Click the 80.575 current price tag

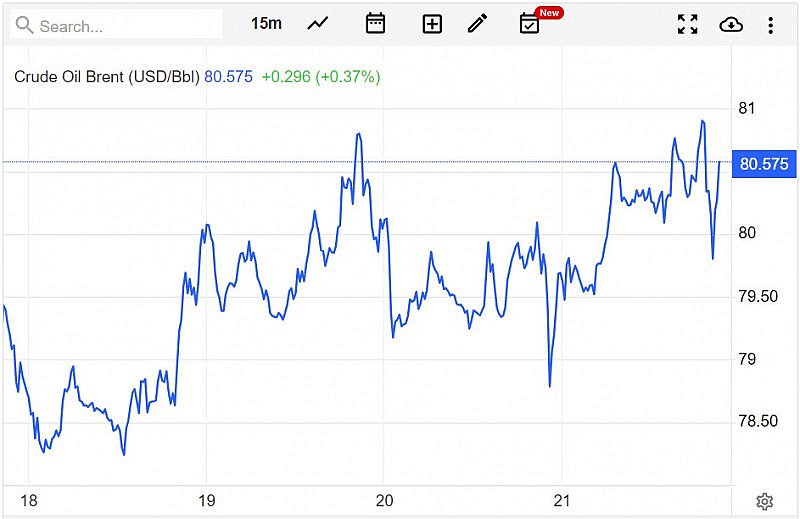coord(762,164)
